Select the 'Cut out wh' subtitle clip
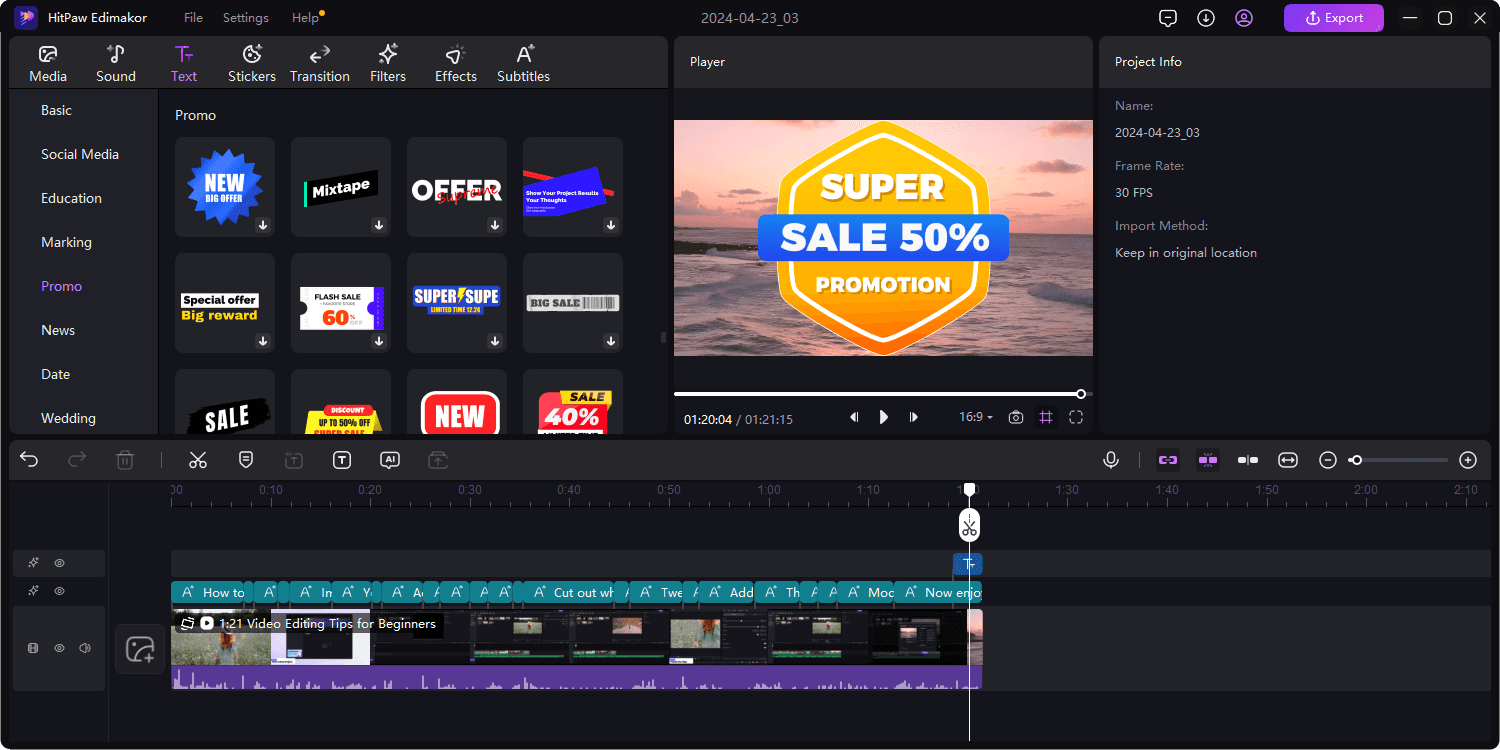This screenshot has height=750, width=1500. point(568,592)
